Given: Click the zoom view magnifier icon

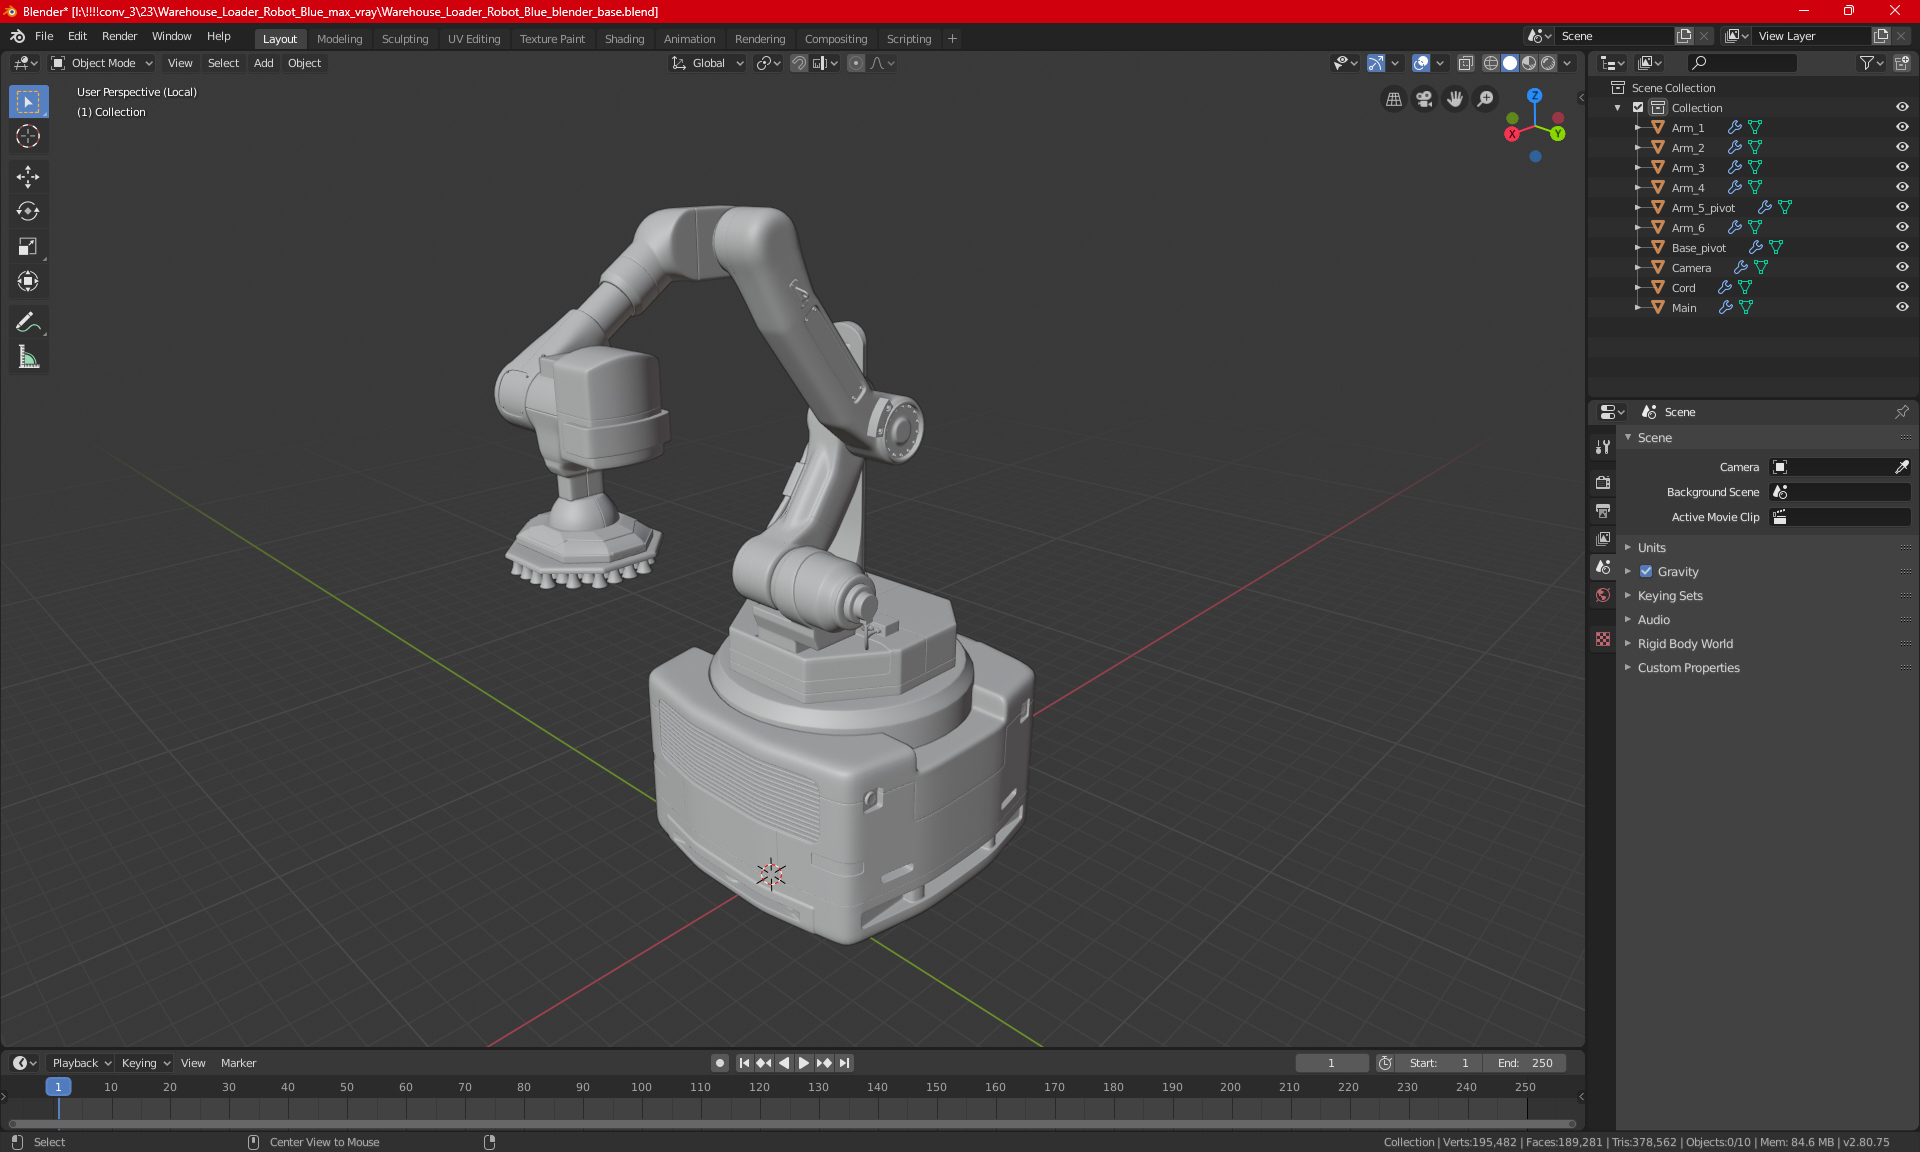Looking at the screenshot, I should tap(1486, 99).
